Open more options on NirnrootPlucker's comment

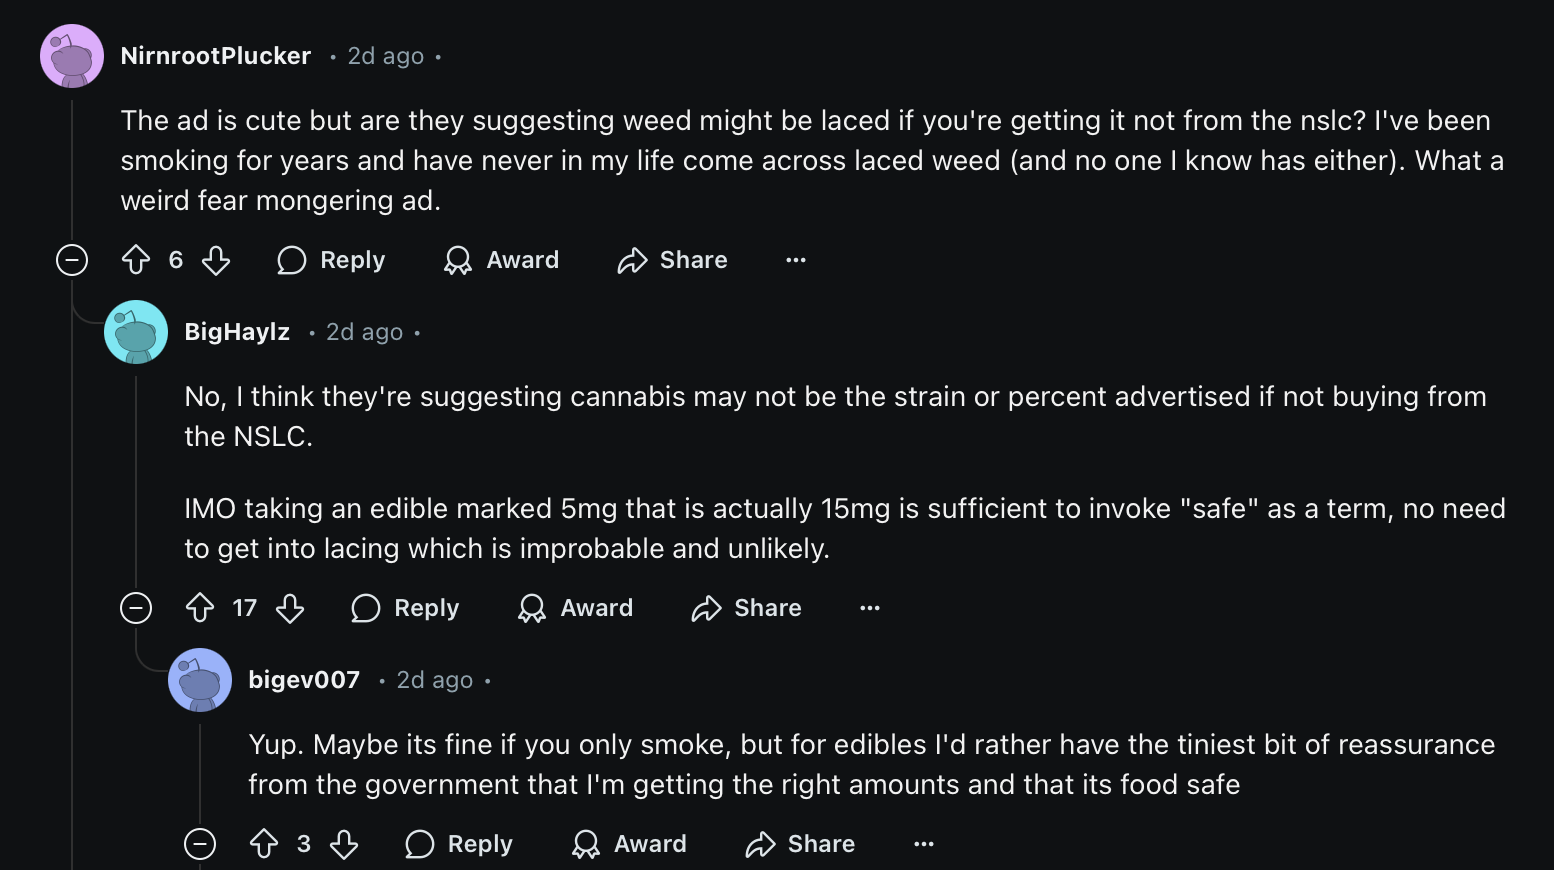pos(796,260)
